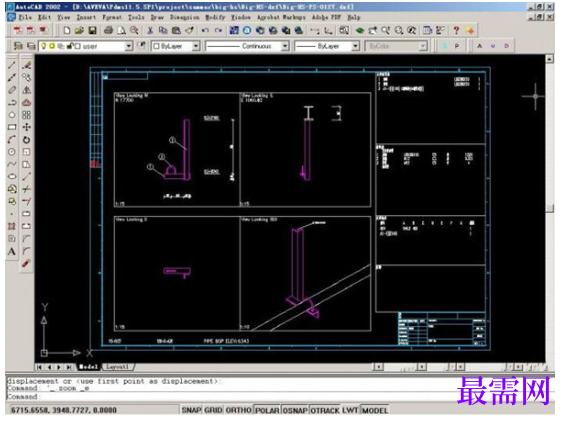The height and width of the screenshot is (422, 569).
Task: Click the last layout tab navigation arrow
Action: pos(69,367)
